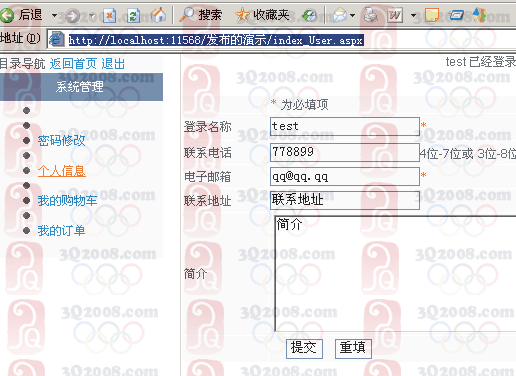Open the Search (搜索) toolbar button

[x=201, y=15]
